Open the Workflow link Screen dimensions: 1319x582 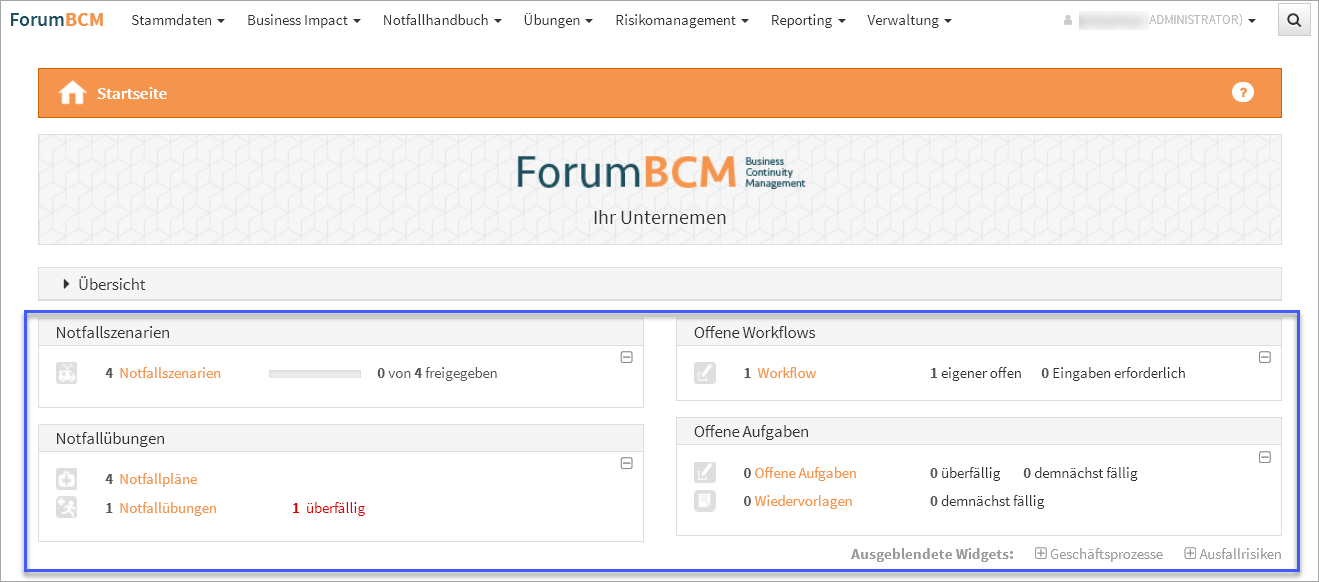tap(786, 373)
